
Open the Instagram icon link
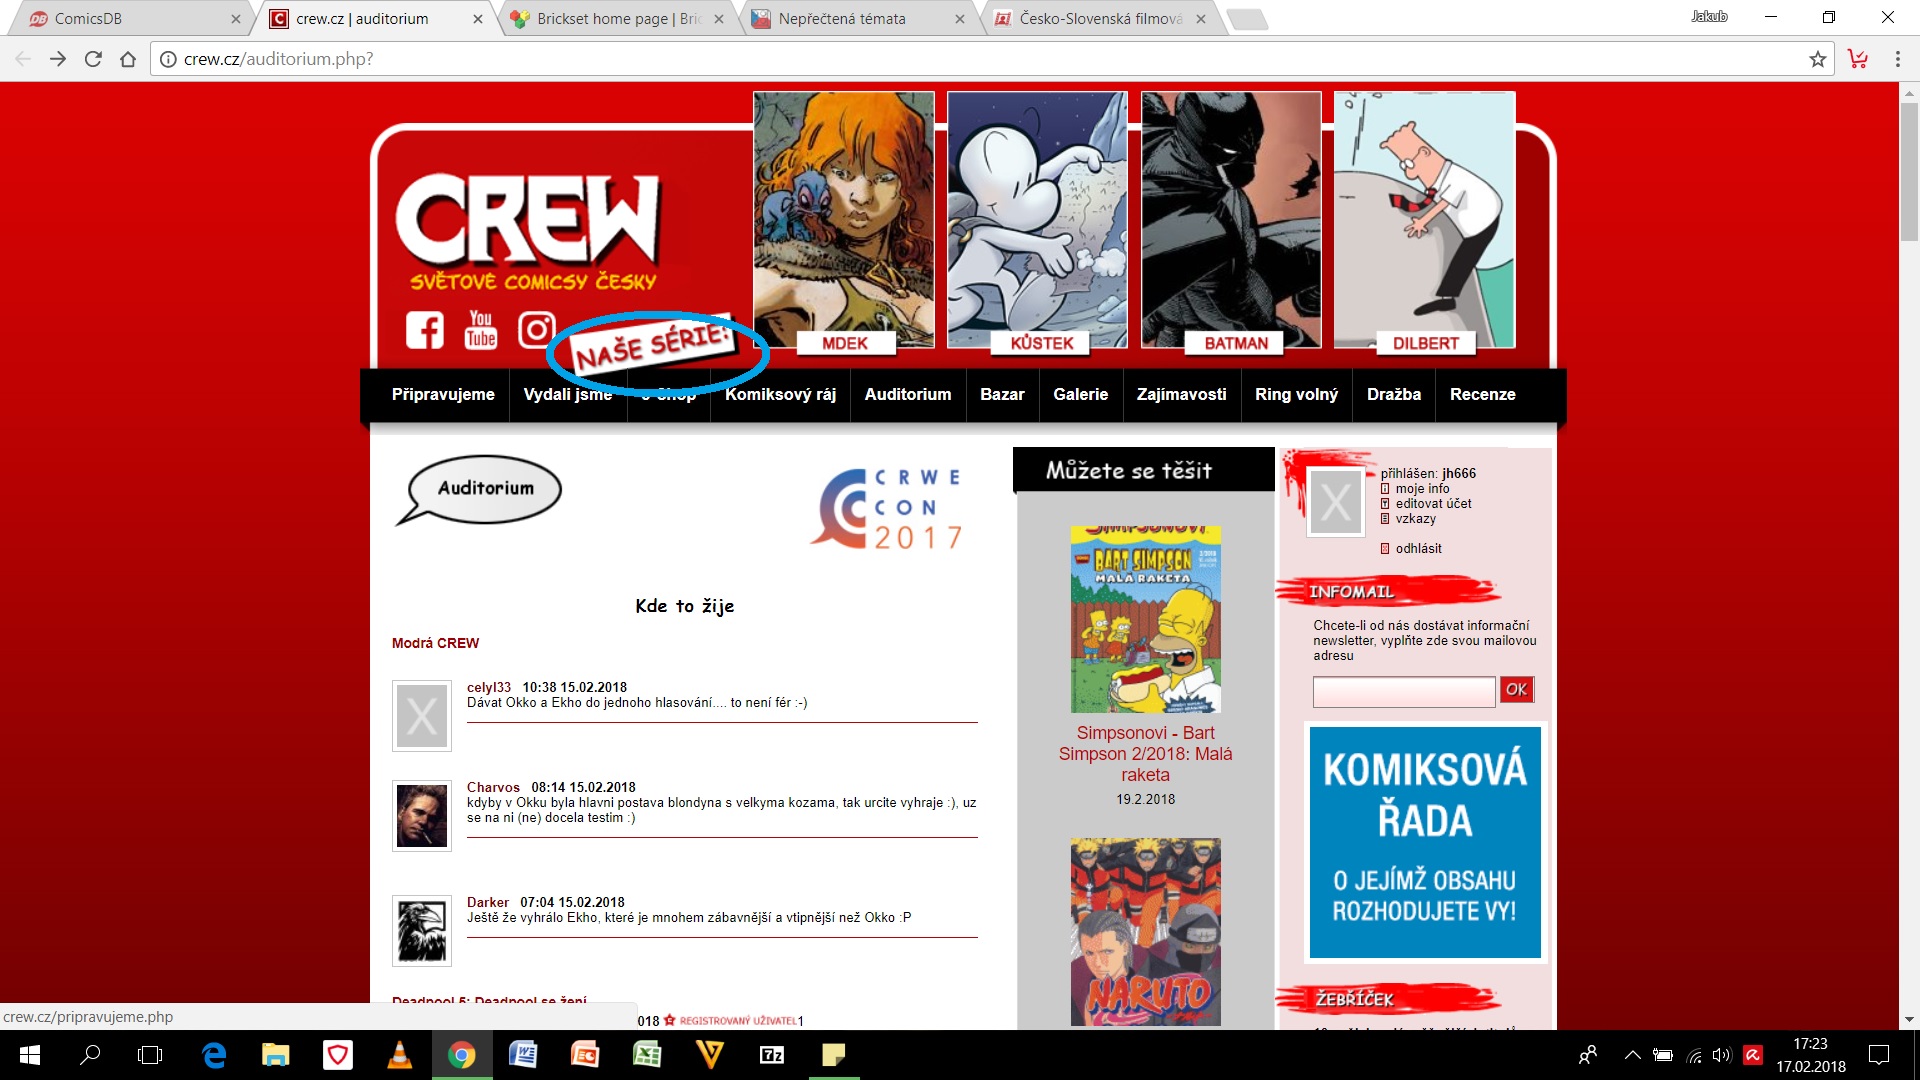536,329
